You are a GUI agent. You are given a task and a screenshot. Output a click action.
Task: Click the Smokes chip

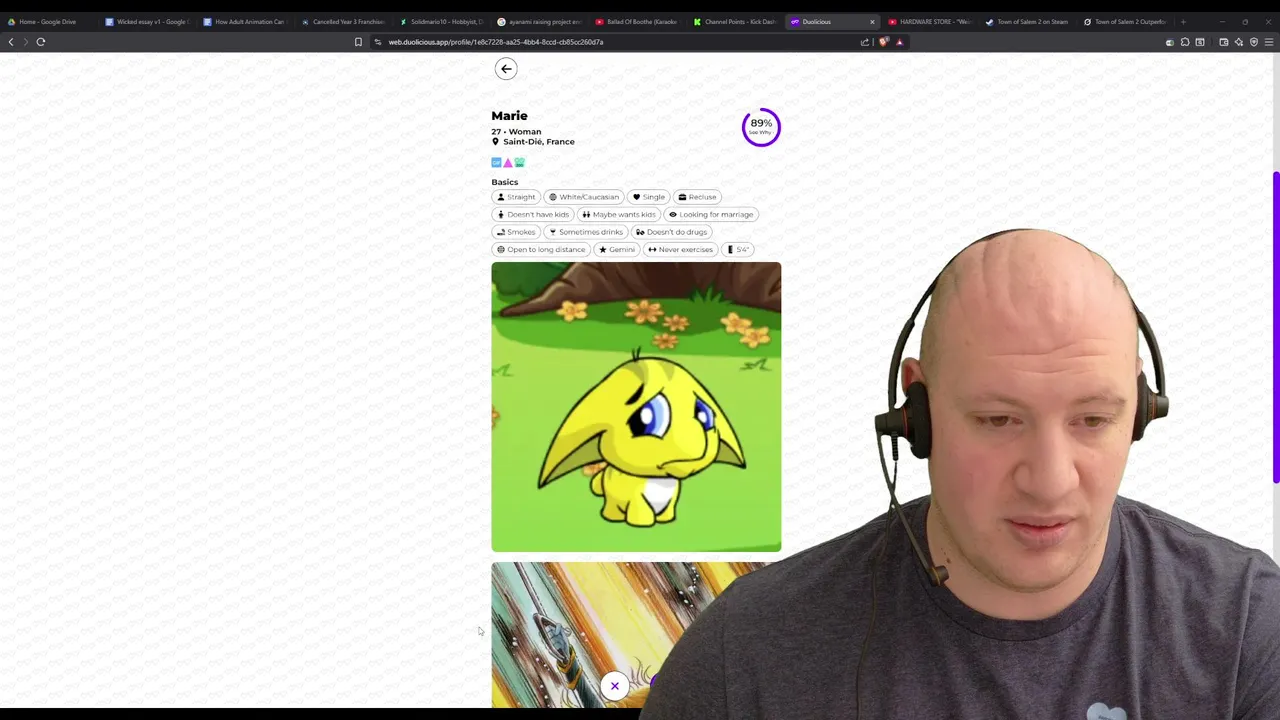coord(516,232)
